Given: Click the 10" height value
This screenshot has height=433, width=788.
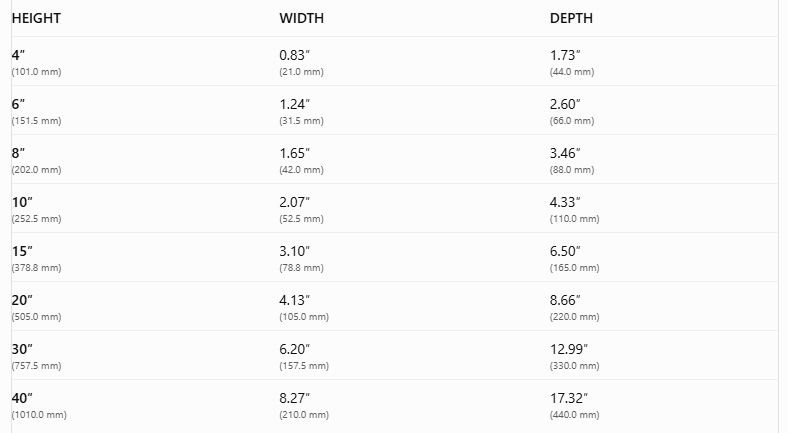Looking at the screenshot, I should point(22,202).
